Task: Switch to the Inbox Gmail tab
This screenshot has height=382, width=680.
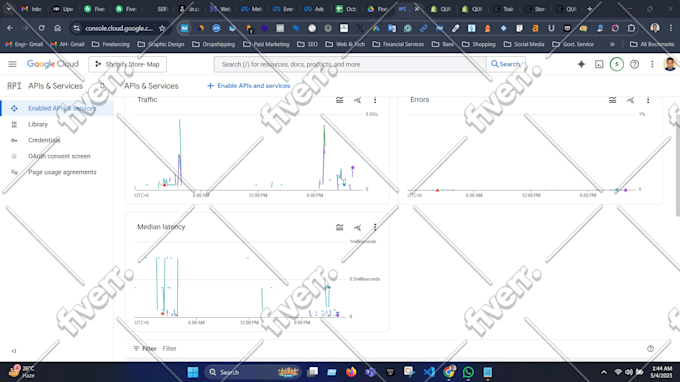Action: click(x=32, y=9)
